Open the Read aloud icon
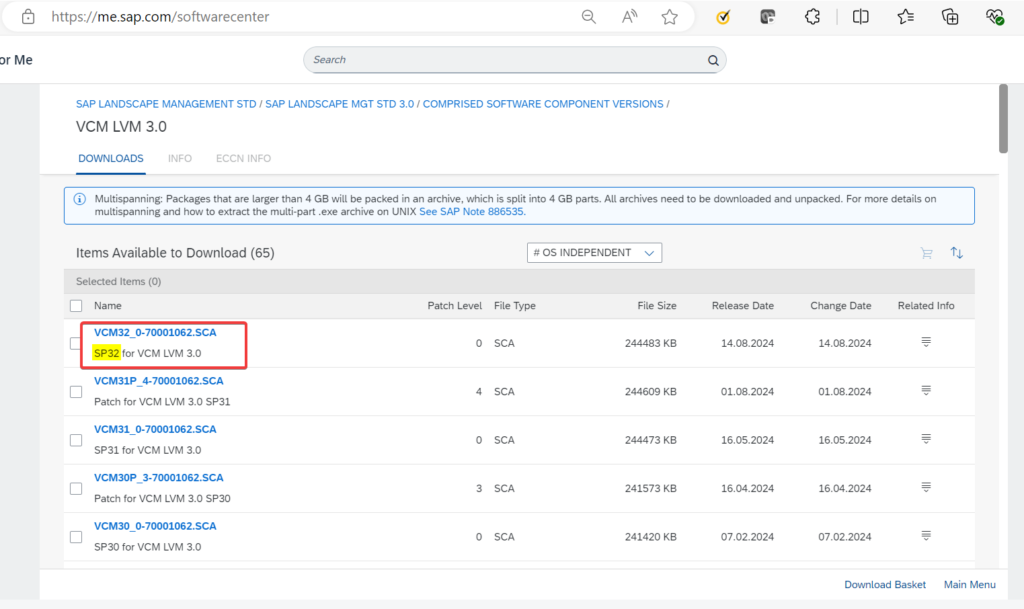 click(x=629, y=17)
